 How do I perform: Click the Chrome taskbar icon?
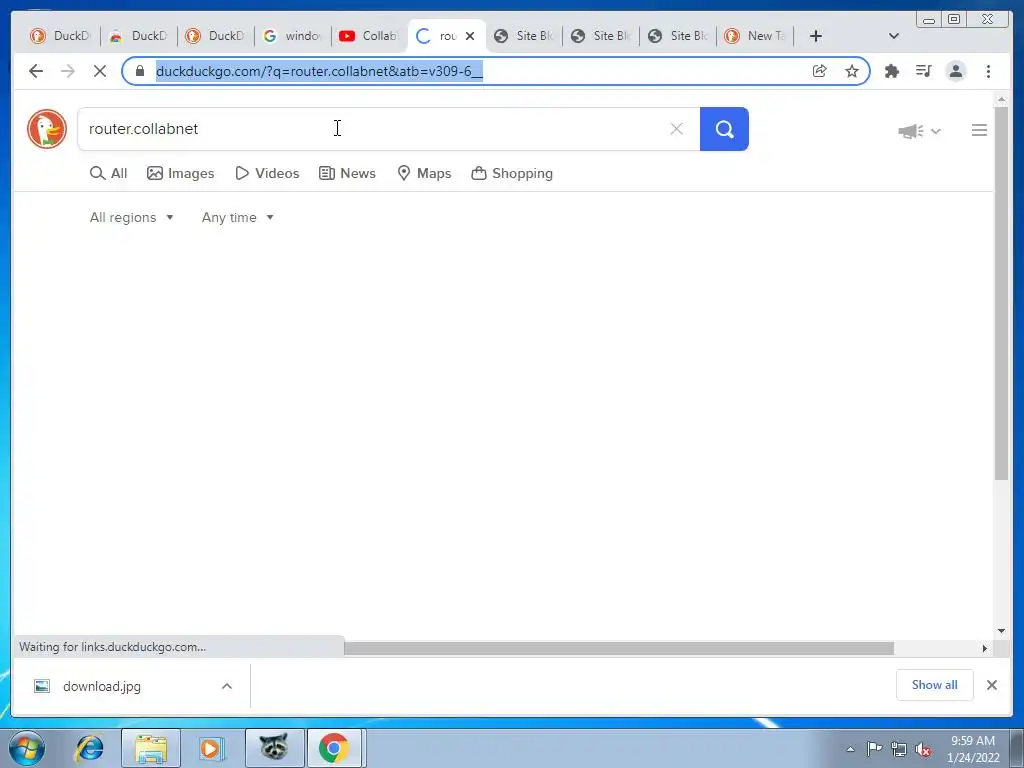334,748
